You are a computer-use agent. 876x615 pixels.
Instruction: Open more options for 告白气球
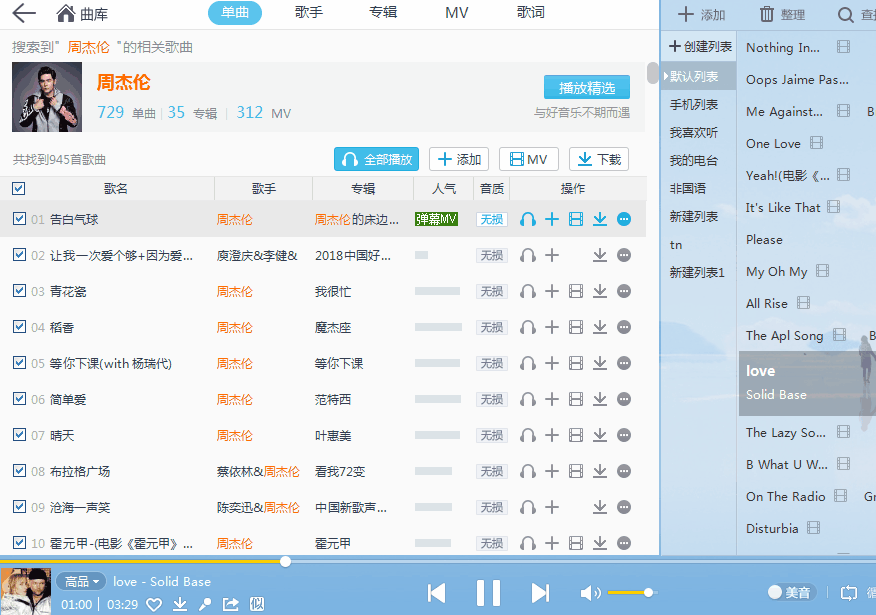(x=624, y=220)
